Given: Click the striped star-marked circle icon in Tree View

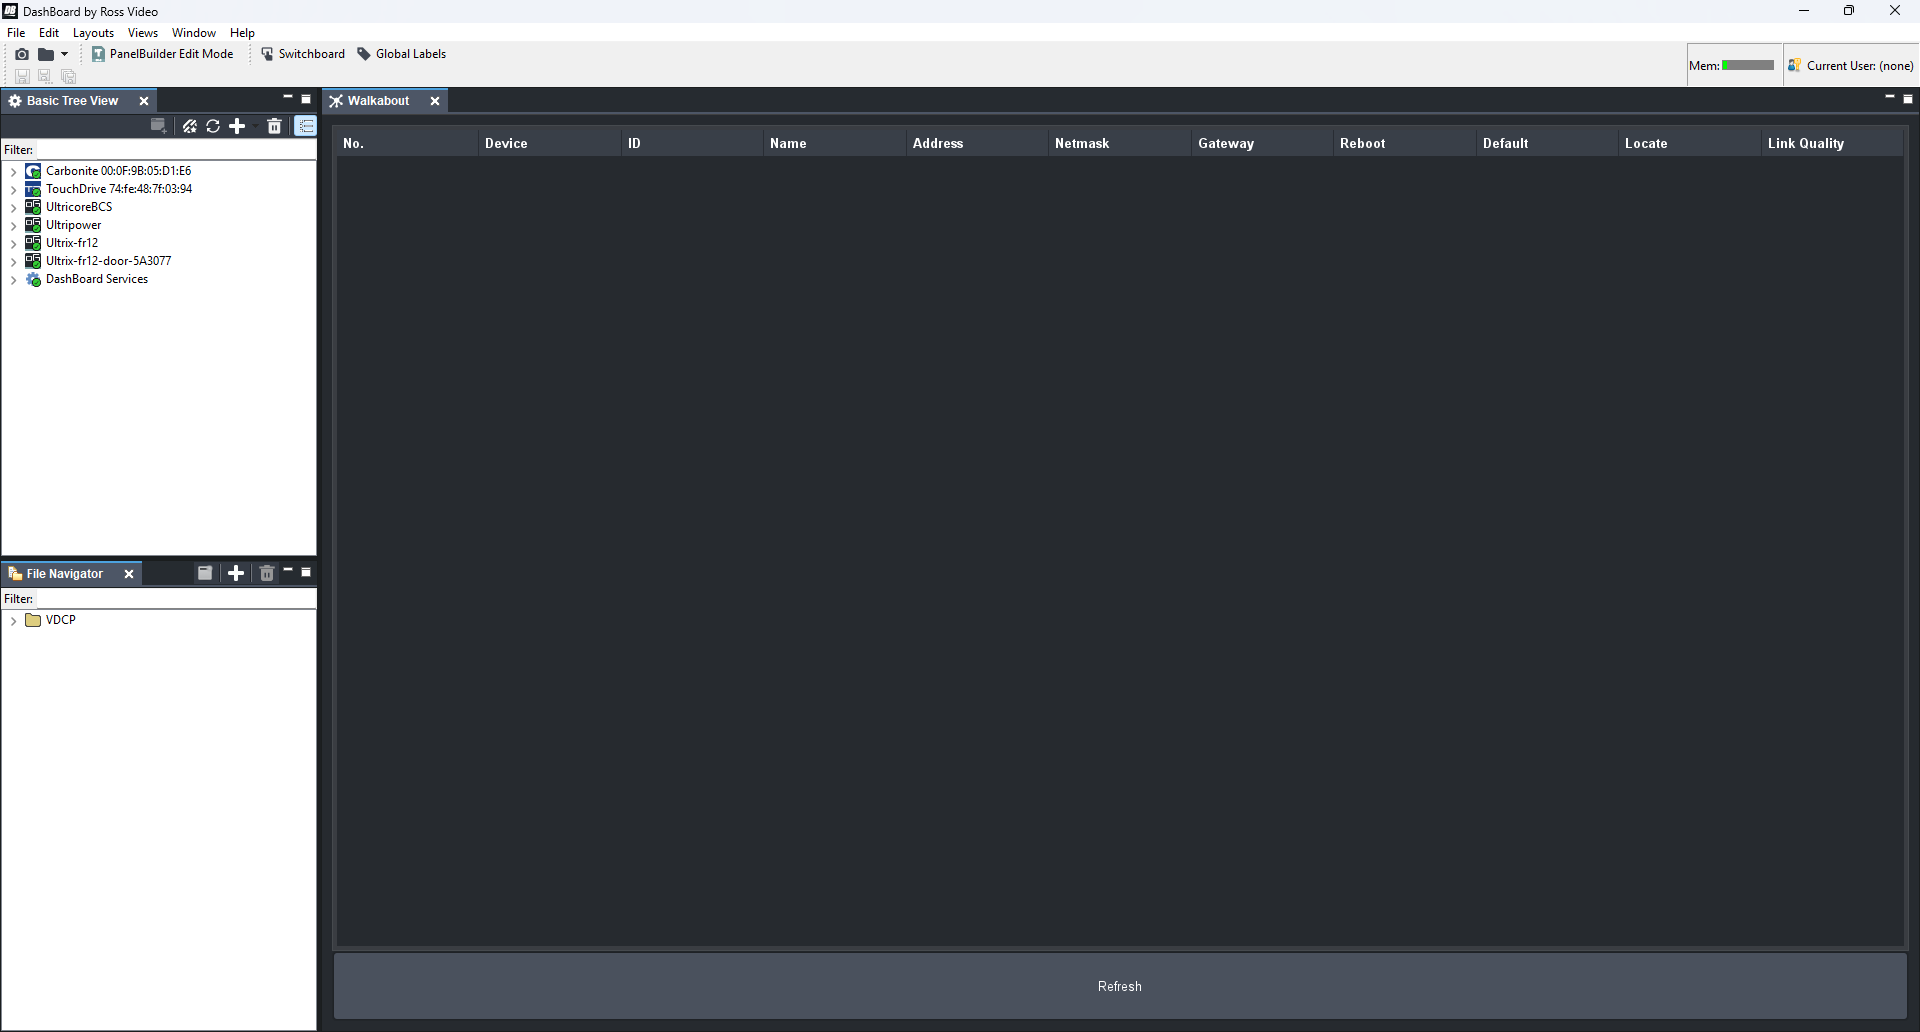Looking at the screenshot, I should [x=189, y=126].
